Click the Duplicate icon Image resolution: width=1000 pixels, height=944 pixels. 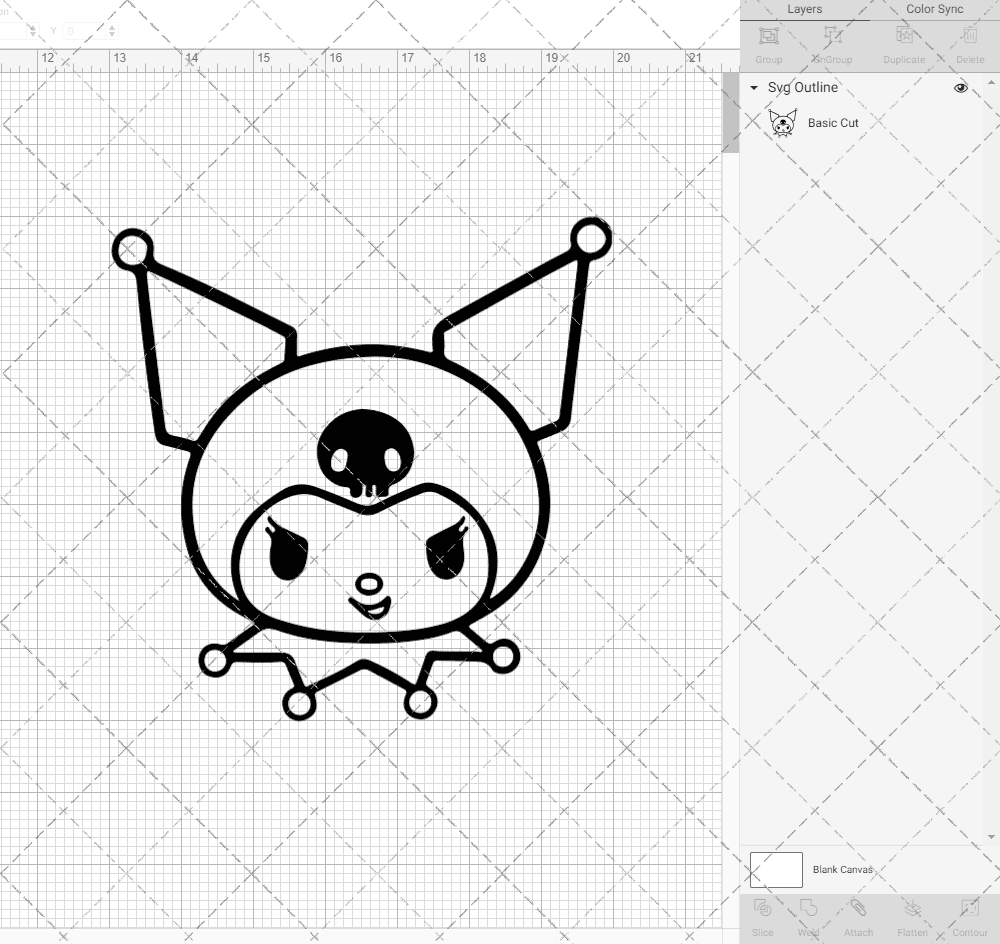point(904,36)
